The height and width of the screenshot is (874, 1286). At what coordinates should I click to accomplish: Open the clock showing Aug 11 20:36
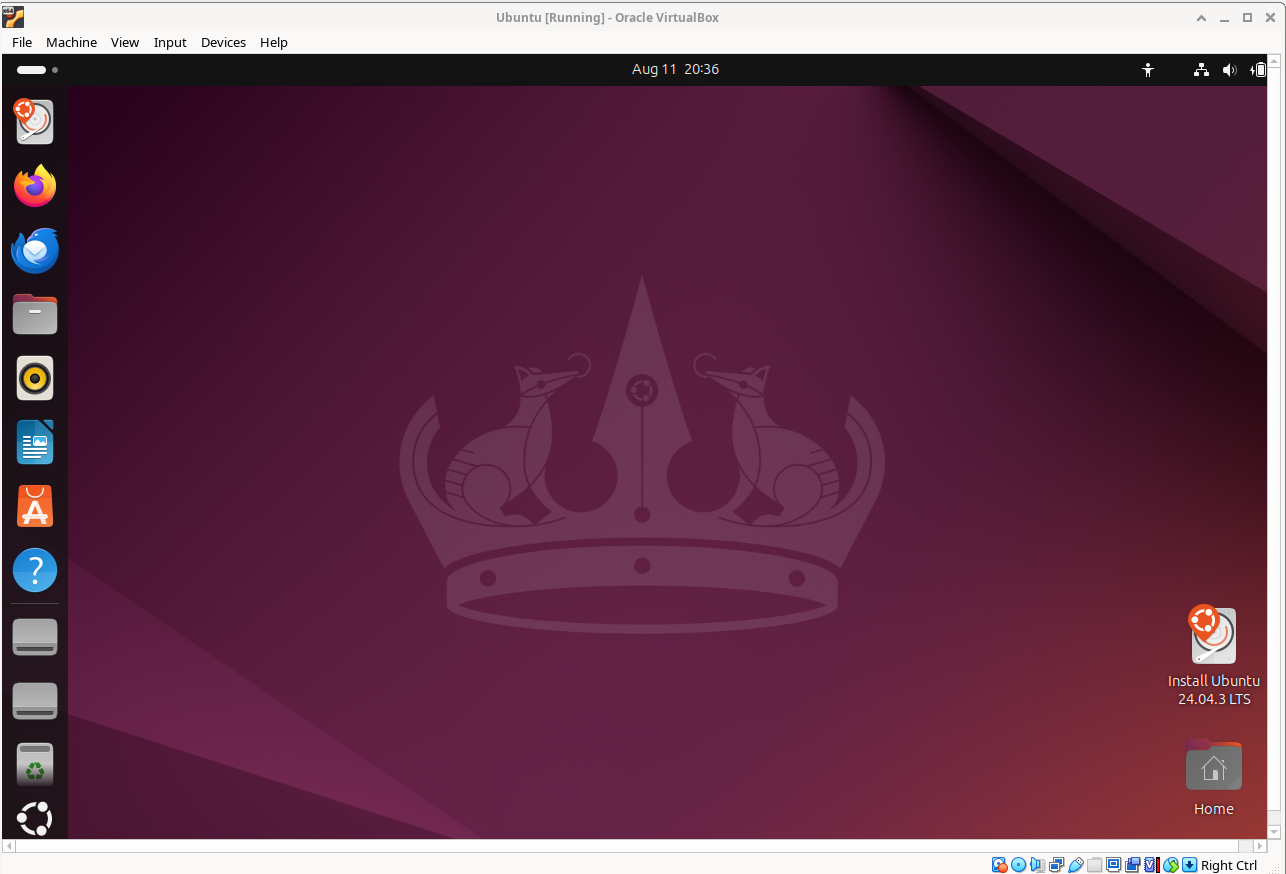(675, 69)
